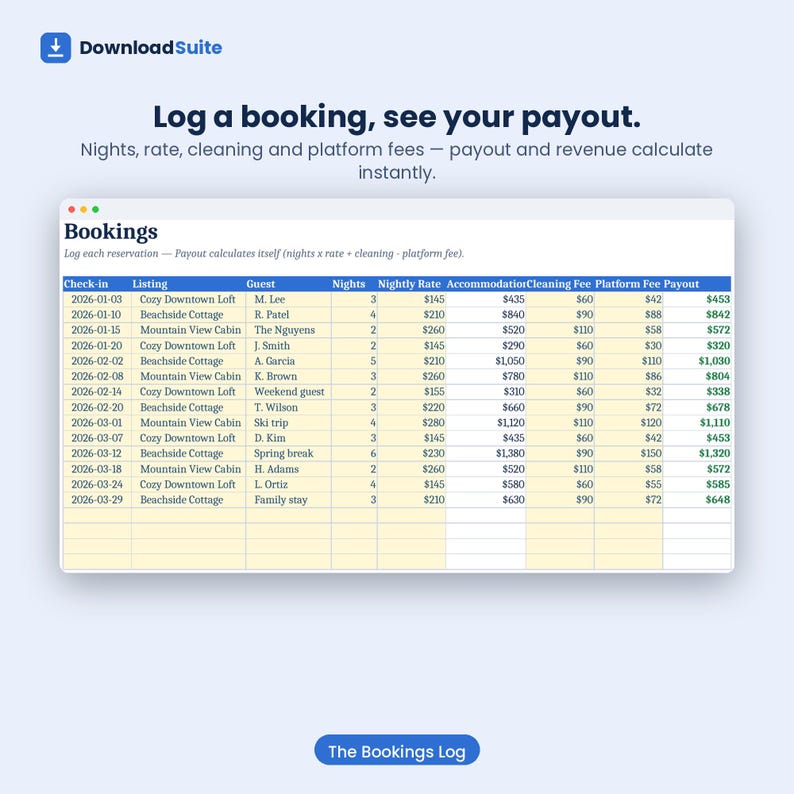Select guest cell M. Lee
The height and width of the screenshot is (794, 794).
tap(288, 299)
